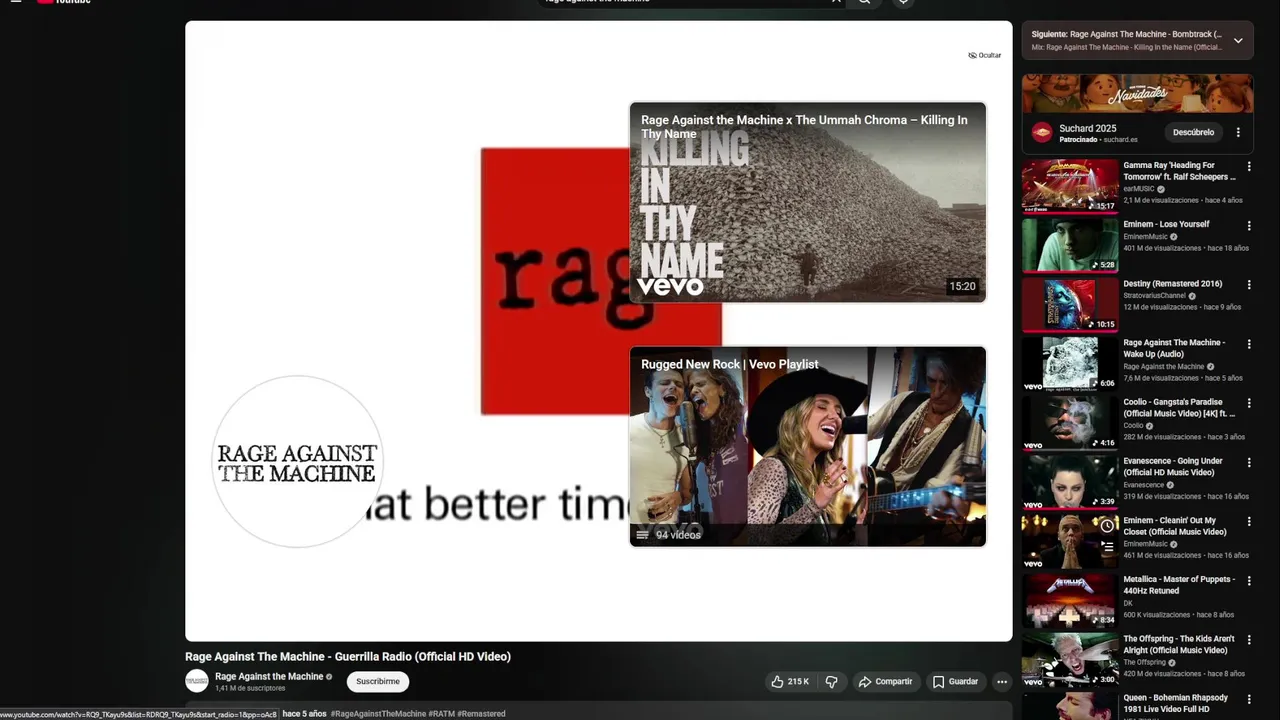Open Evanescence Going Under thumbnail
The image size is (1280, 720).
click(x=1070, y=481)
